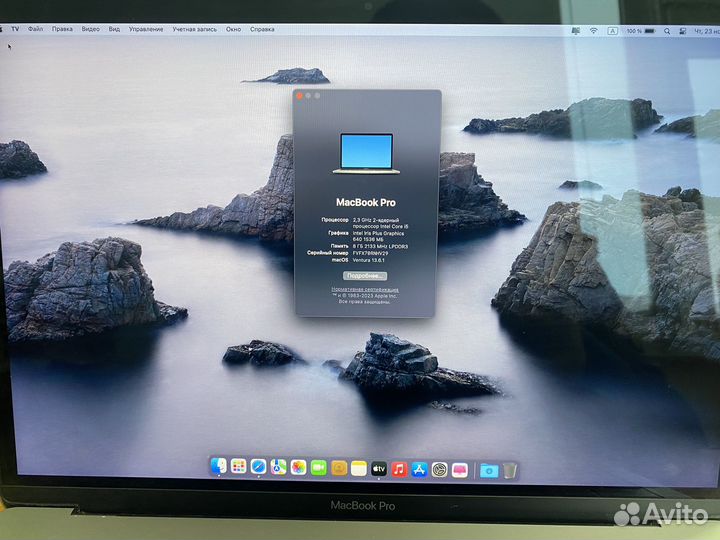Image resolution: width=720 pixels, height=540 pixels.
Task: Open the Файл menu
Action: coord(35,29)
